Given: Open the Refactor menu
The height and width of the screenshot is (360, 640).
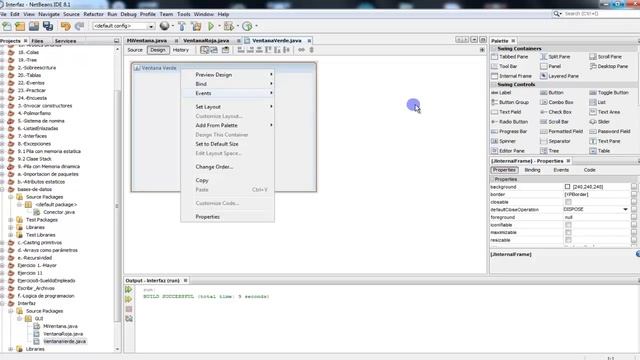Looking at the screenshot, I should coord(93,14).
